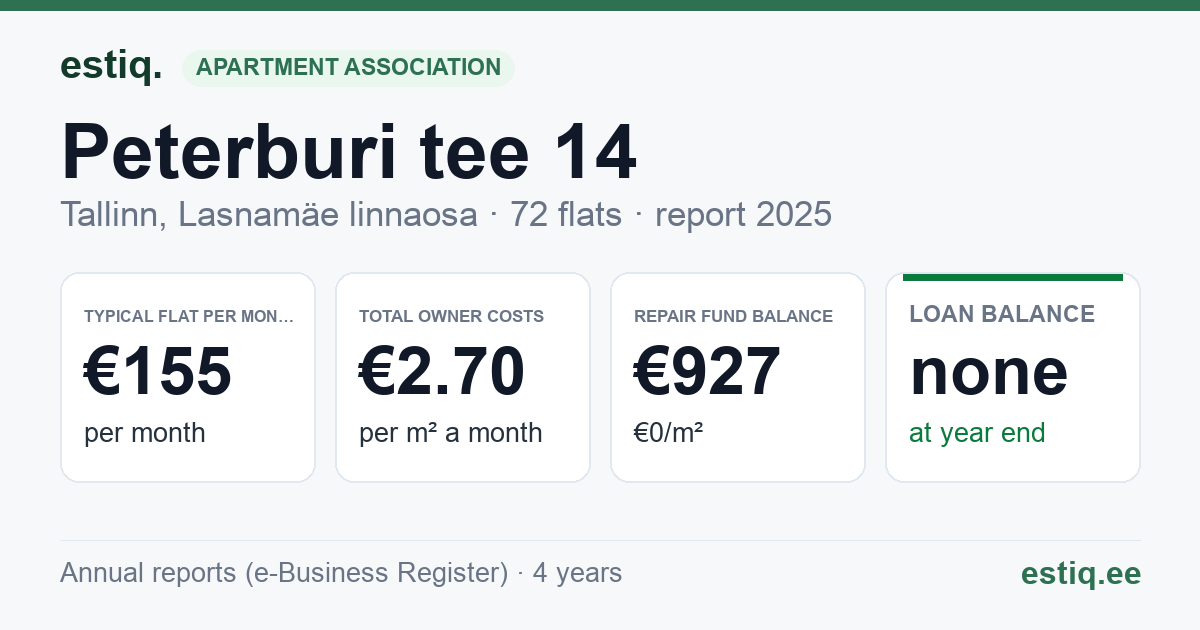
Task: Click the 'at year end' caption
Action: (x=977, y=433)
